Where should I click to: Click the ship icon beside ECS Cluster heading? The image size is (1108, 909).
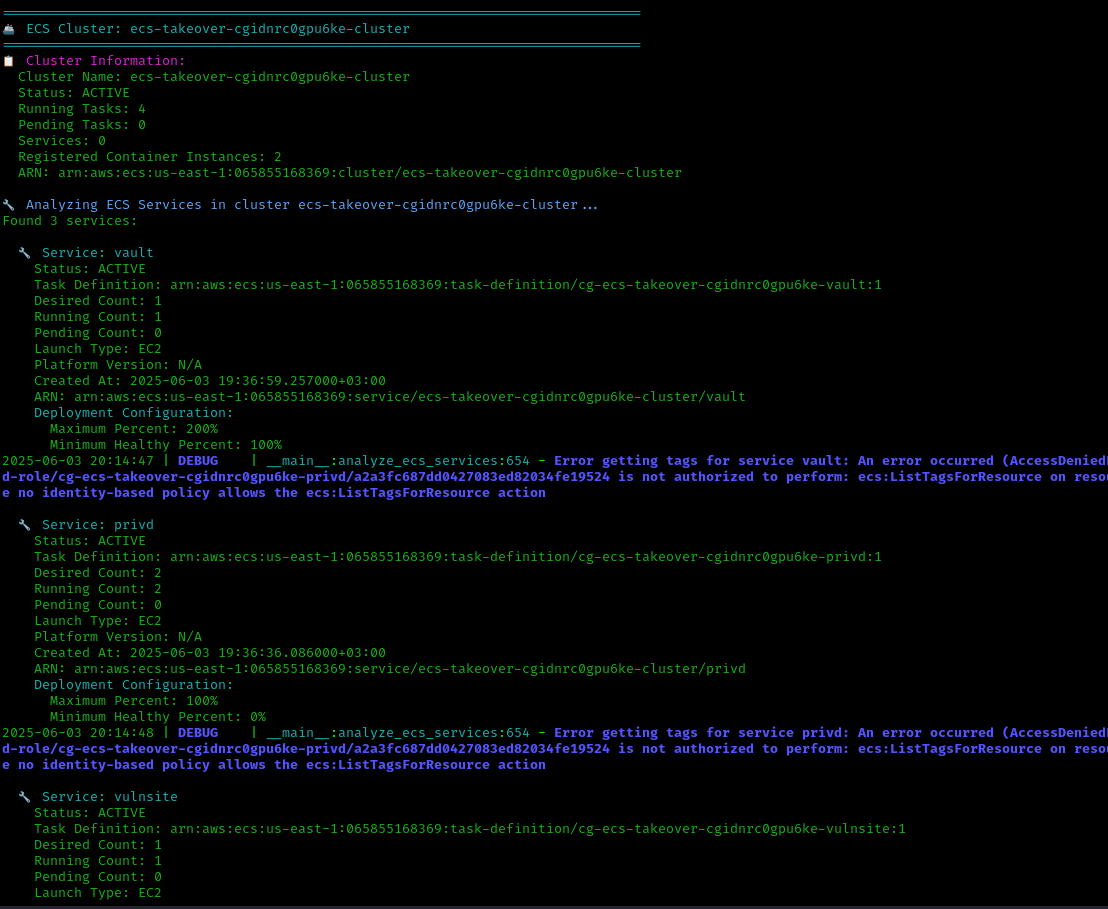click(8, 29)
